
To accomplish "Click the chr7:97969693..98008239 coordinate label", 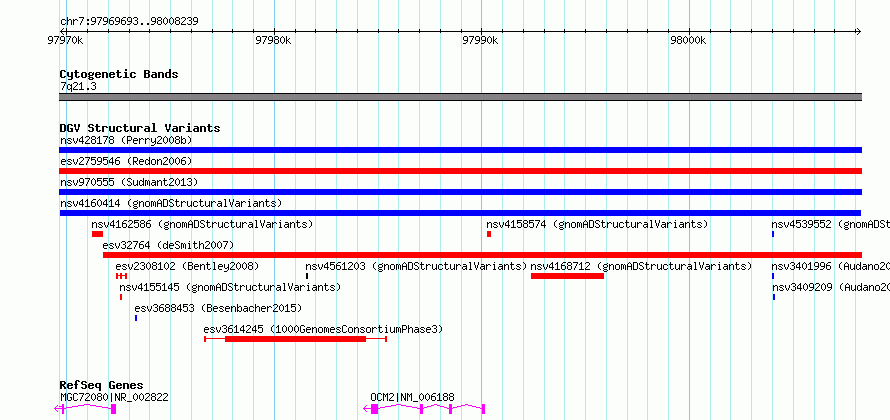I will [129, 22].
